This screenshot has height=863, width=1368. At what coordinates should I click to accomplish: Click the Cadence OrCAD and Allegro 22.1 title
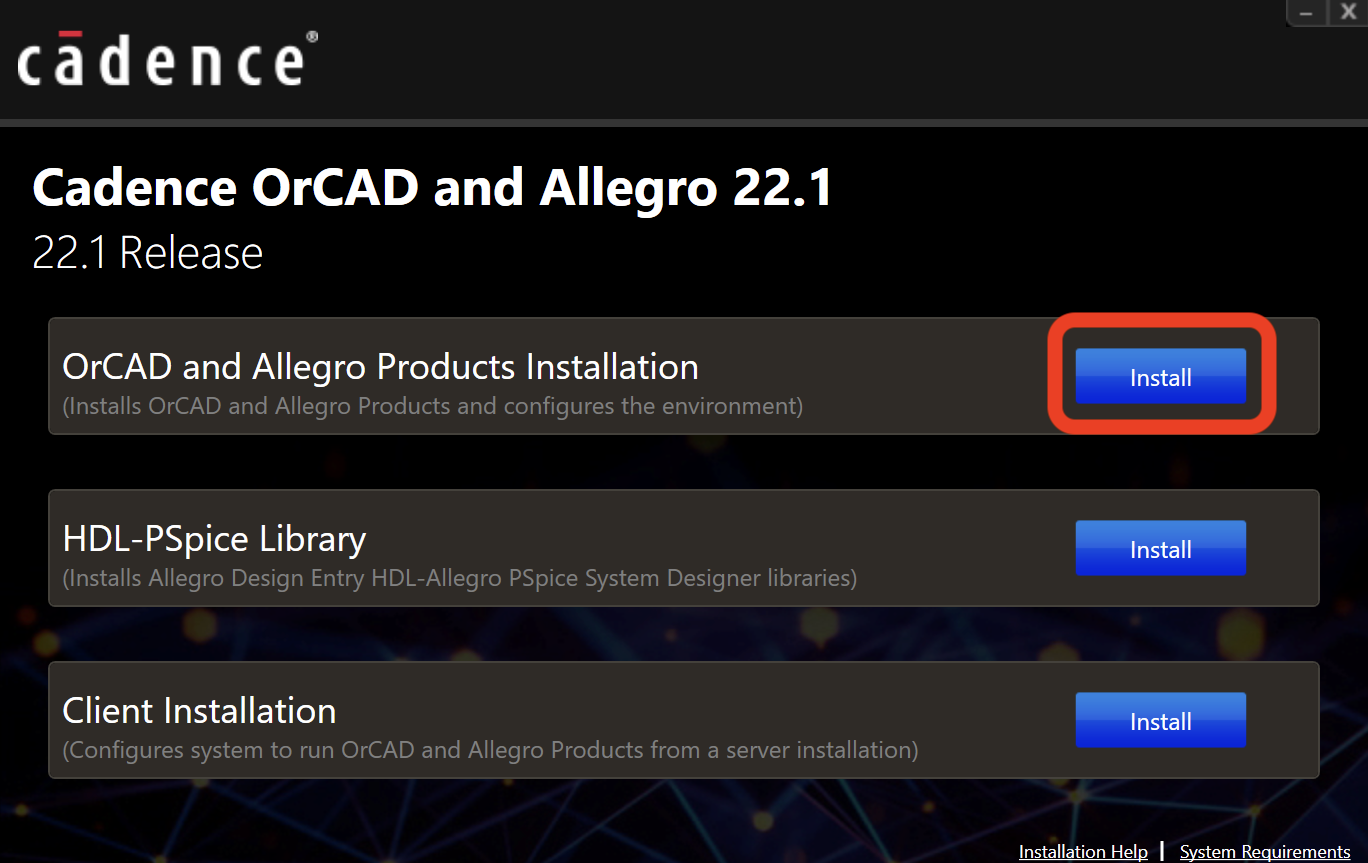pyautogui.click(x=433, y=189)
